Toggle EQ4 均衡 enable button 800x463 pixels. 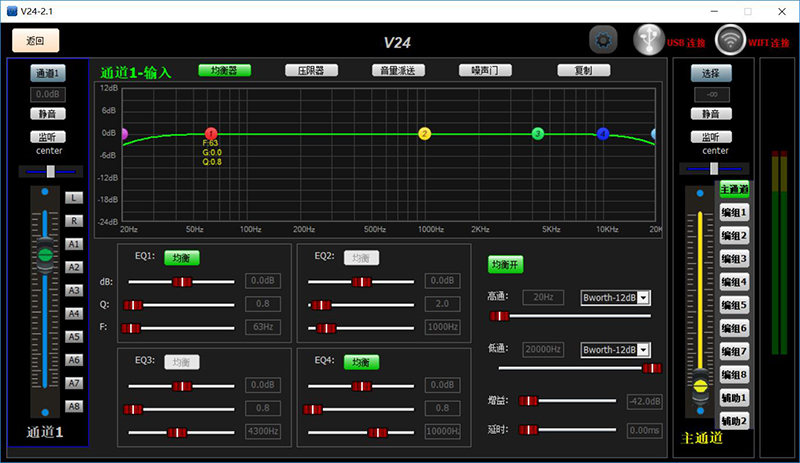tap(361, 362)
